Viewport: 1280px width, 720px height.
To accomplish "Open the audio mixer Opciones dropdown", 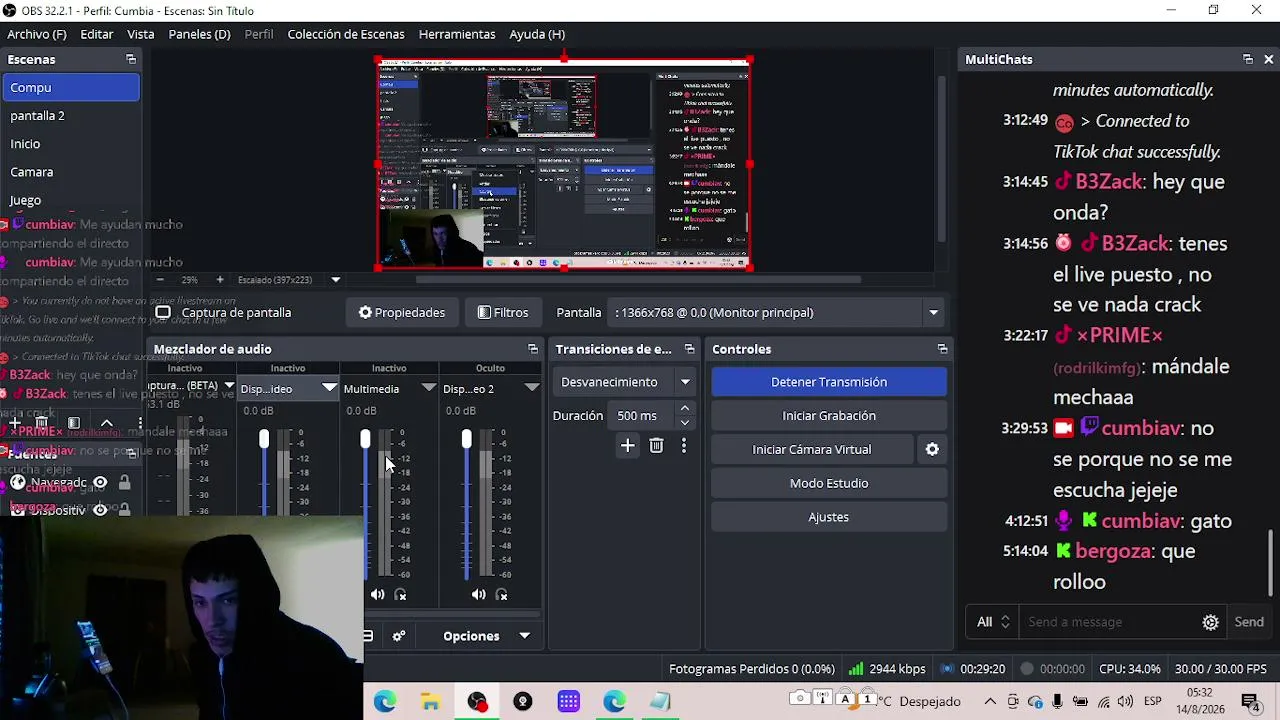I will [486, 636].
